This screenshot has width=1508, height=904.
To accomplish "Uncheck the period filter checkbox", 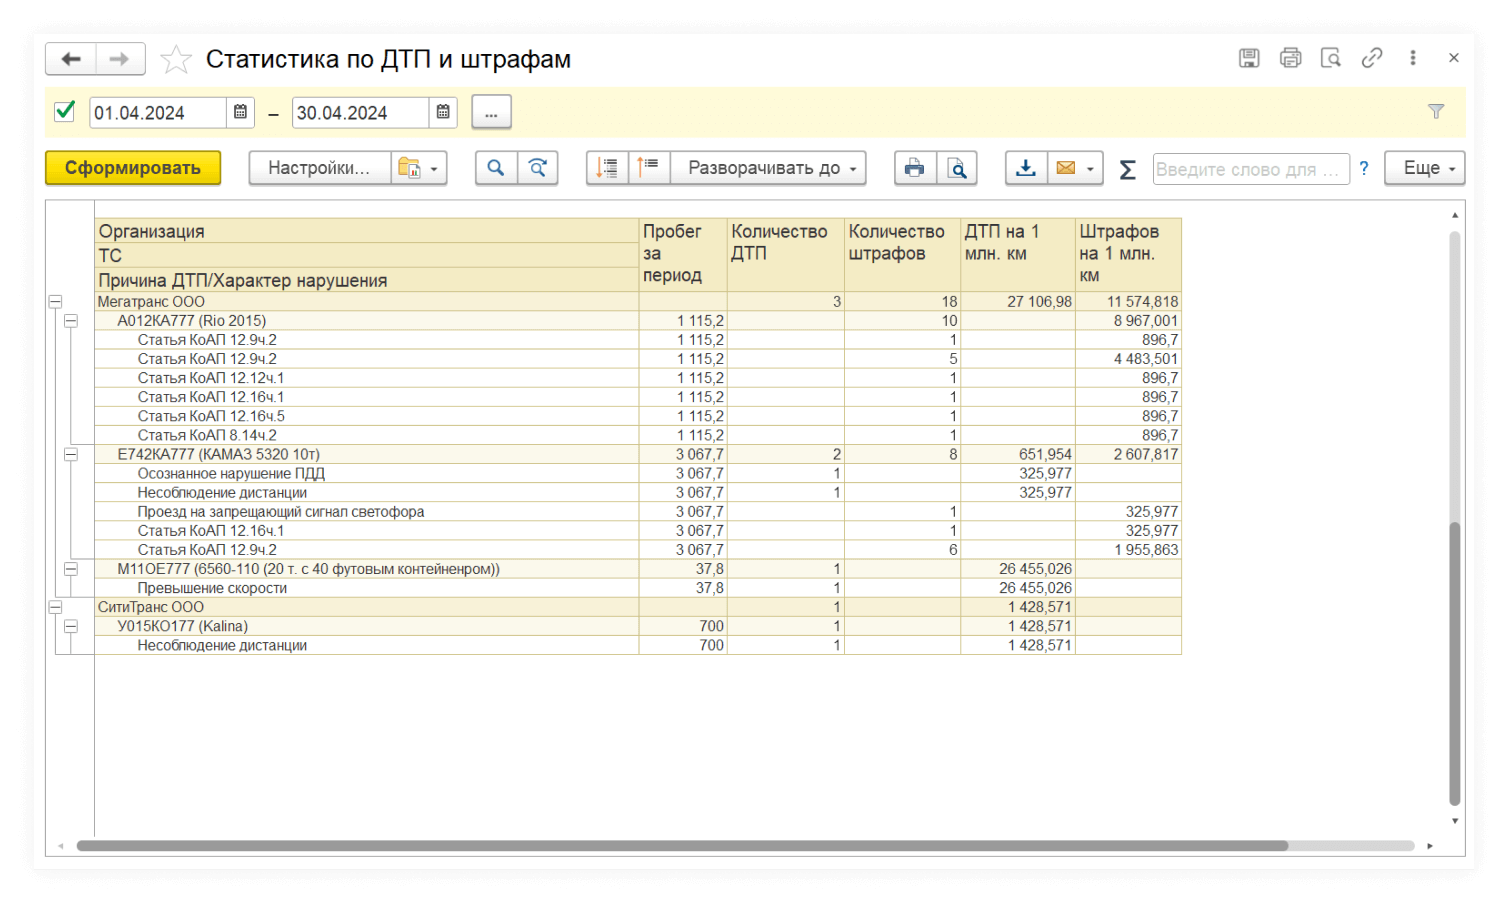I will coord(65,111).
